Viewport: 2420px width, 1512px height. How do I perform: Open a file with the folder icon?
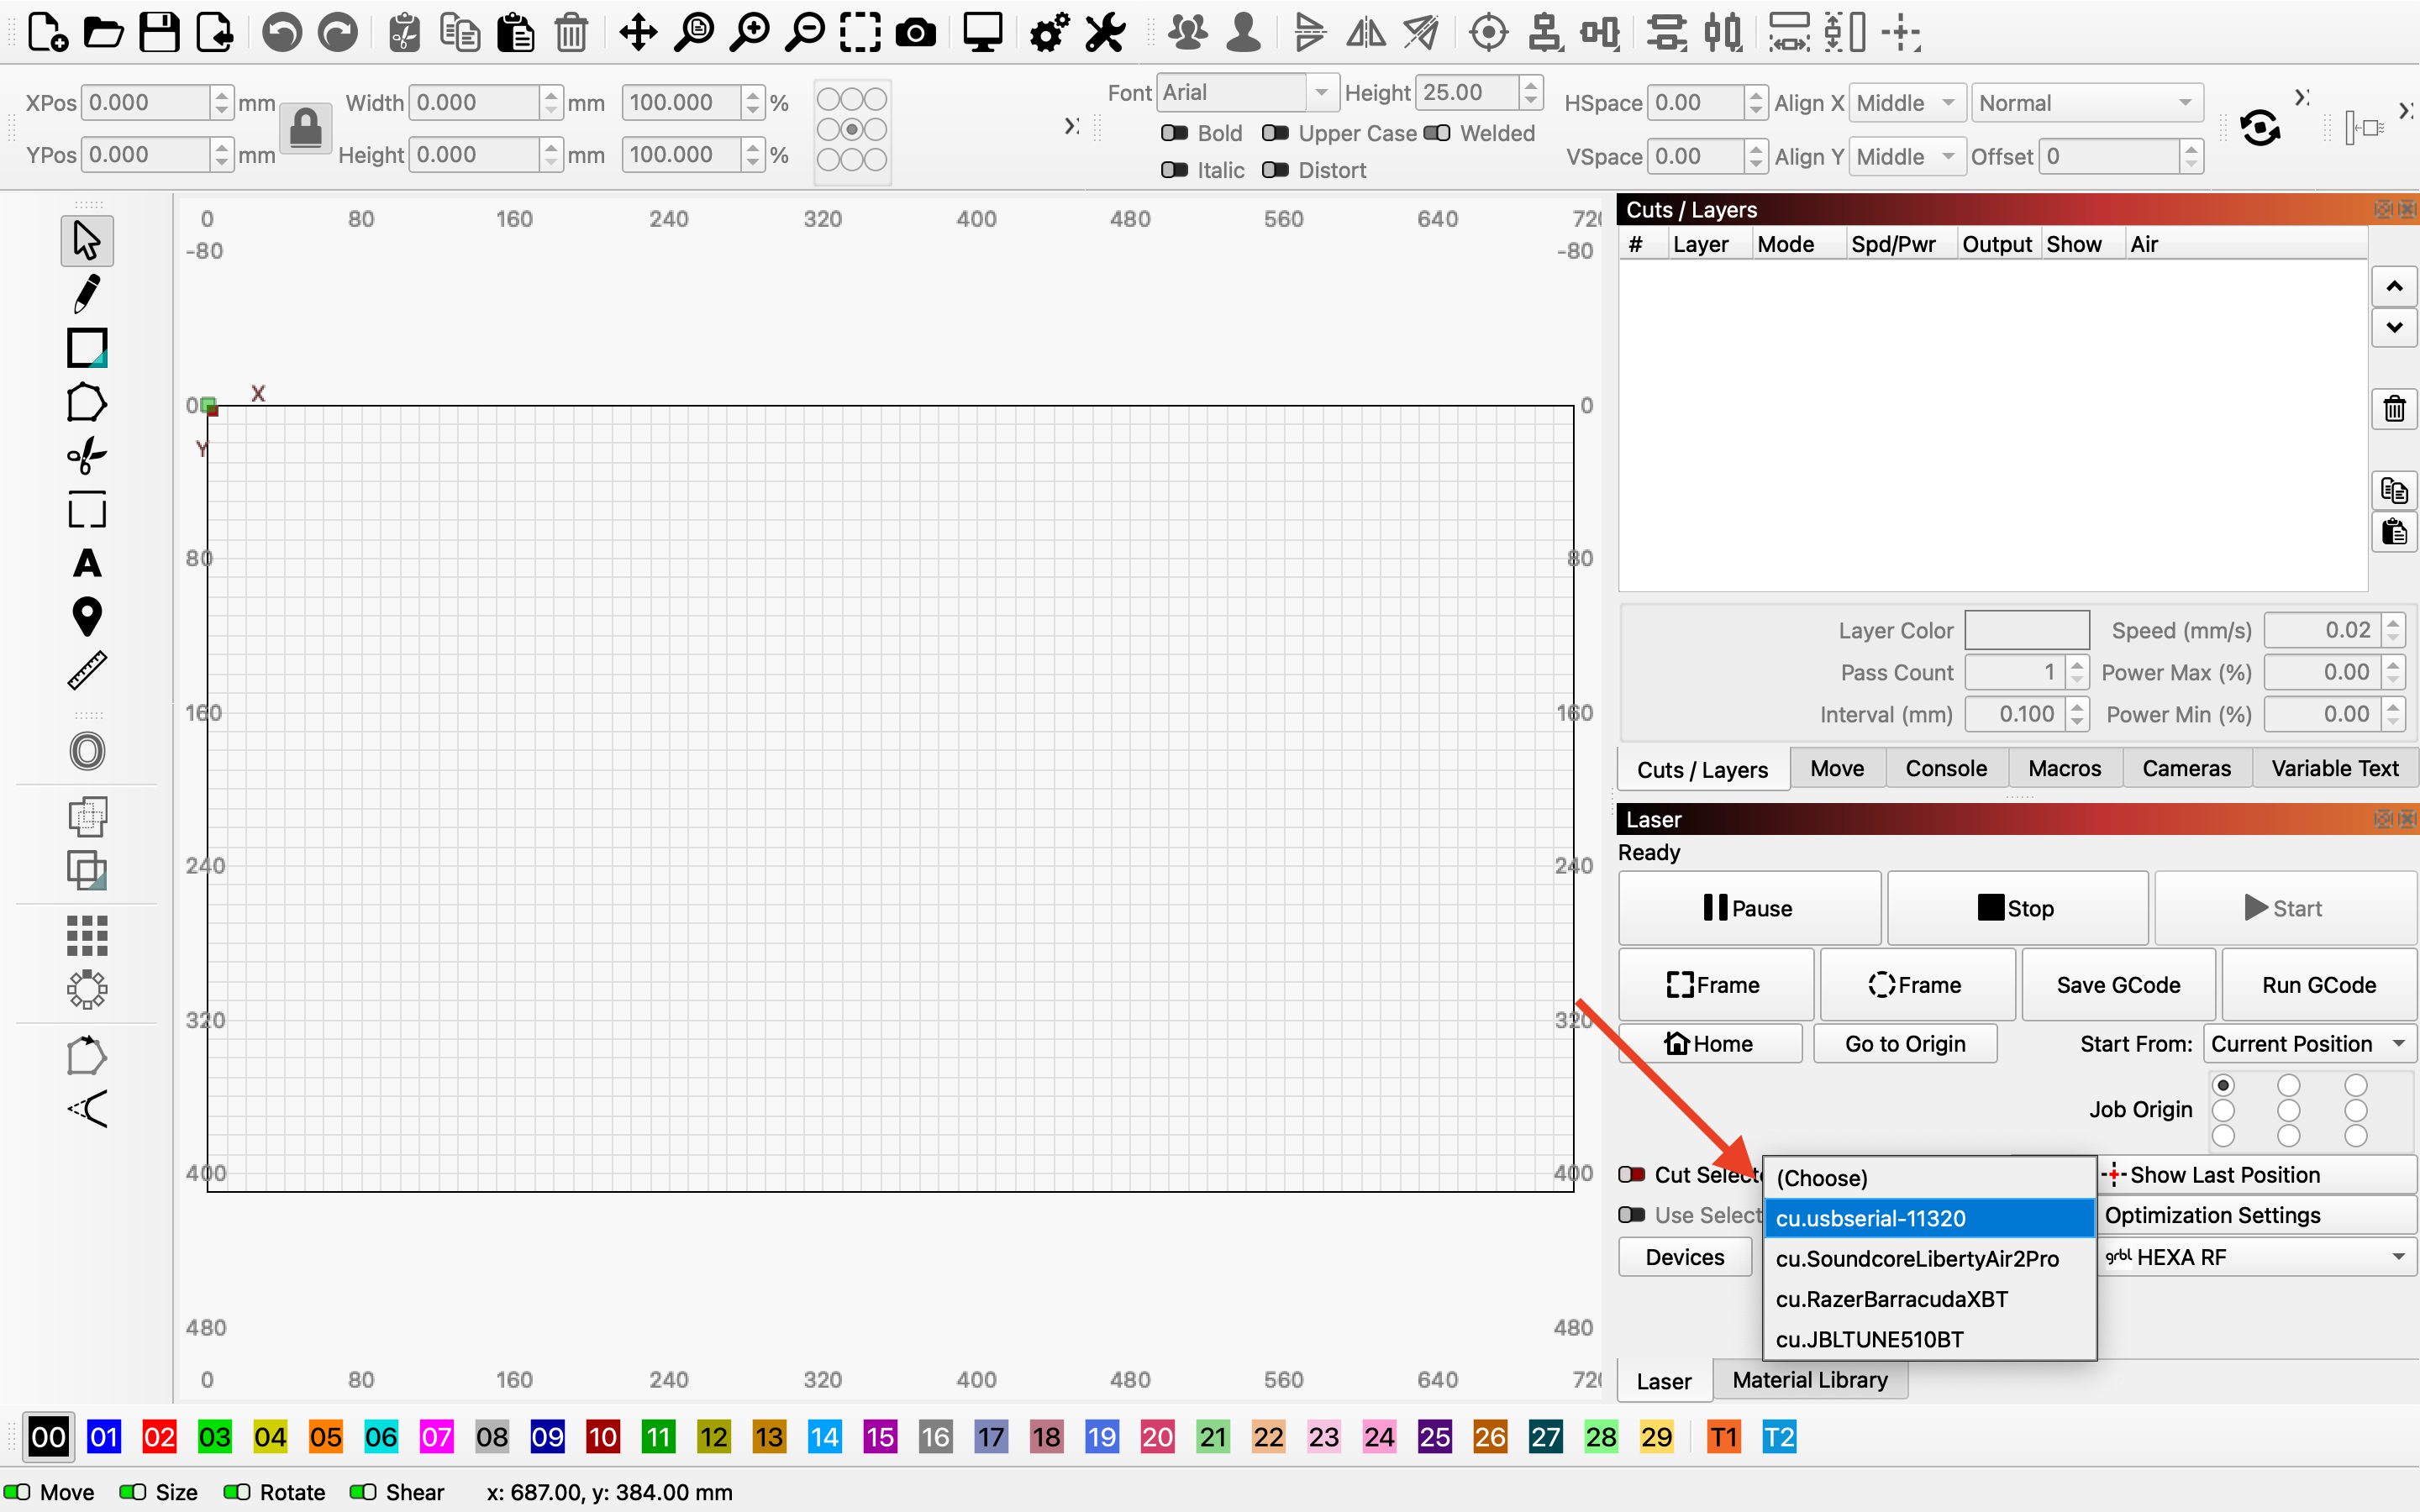click(x=103, y=33)
